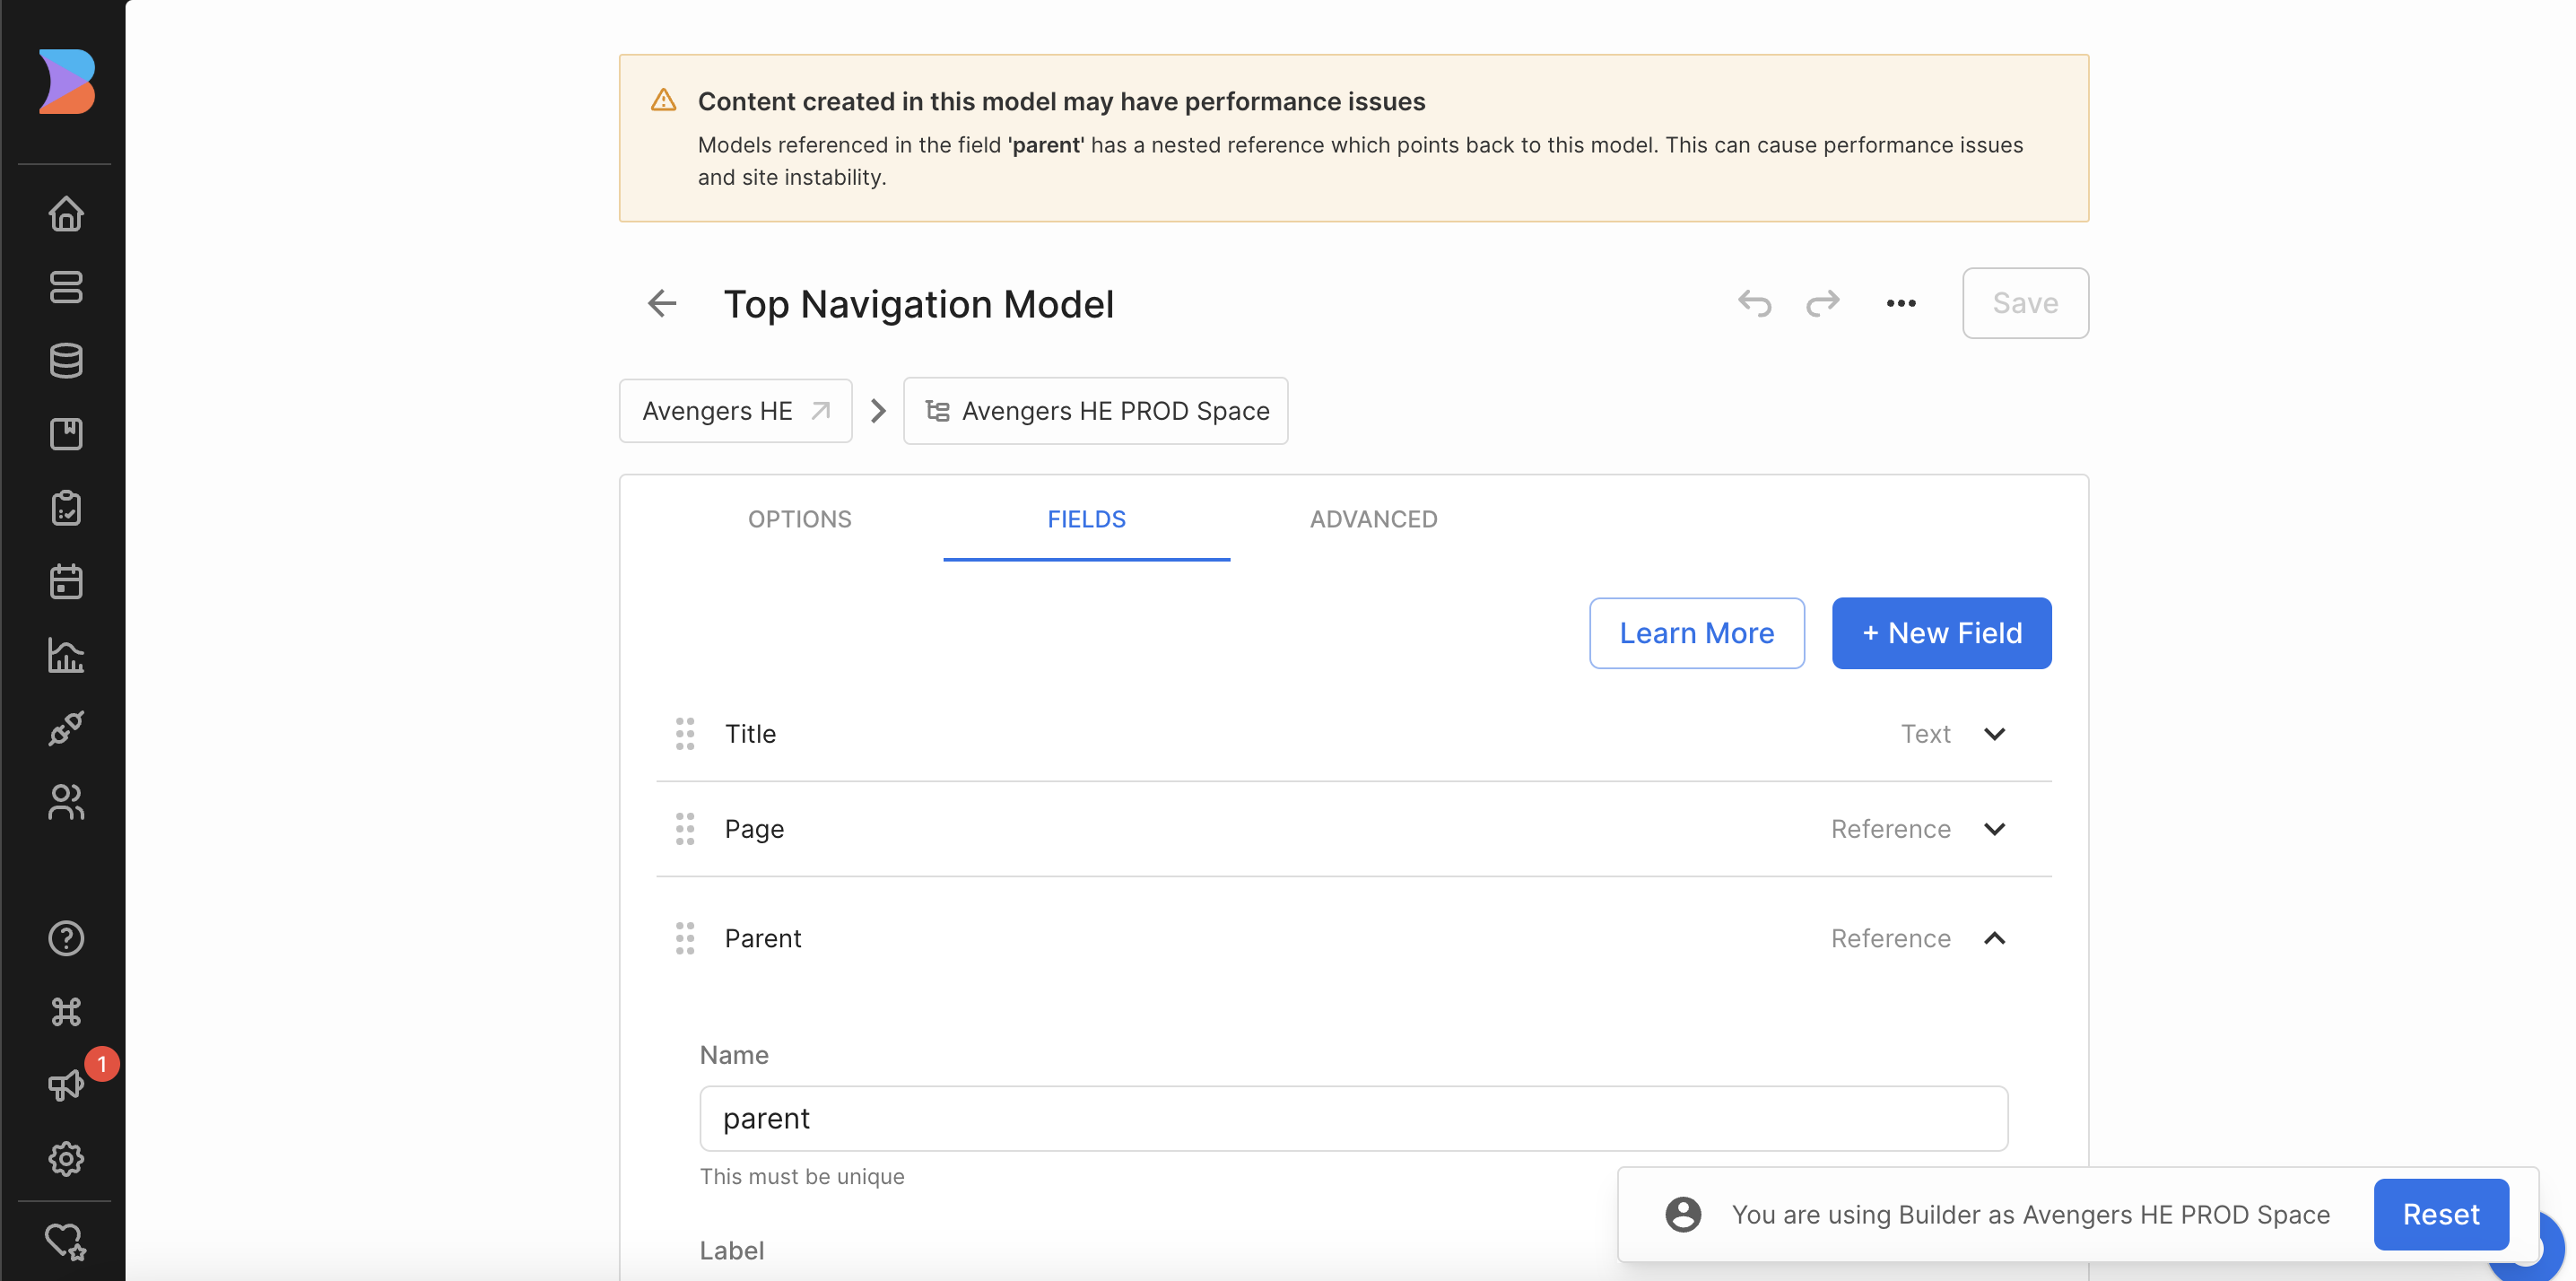This screenshot has height=1281, width=2576.
Task: Open the Models database icon
Action: 66,361
